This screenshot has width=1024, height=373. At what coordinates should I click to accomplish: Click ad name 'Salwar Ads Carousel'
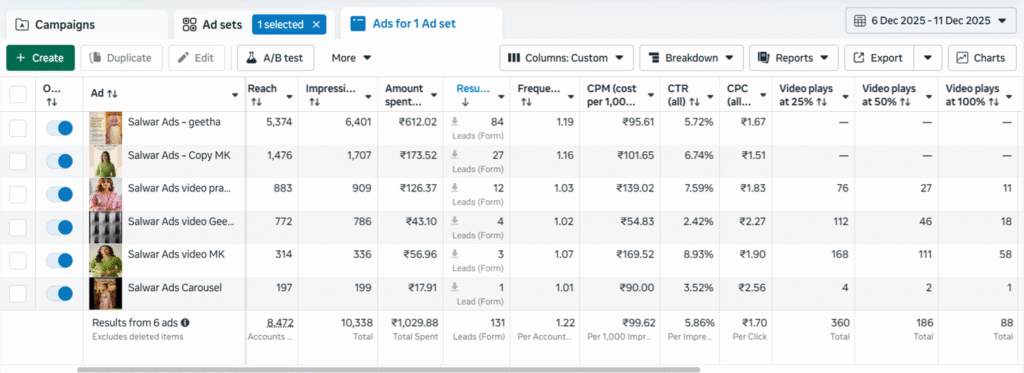tap(175, 287)
